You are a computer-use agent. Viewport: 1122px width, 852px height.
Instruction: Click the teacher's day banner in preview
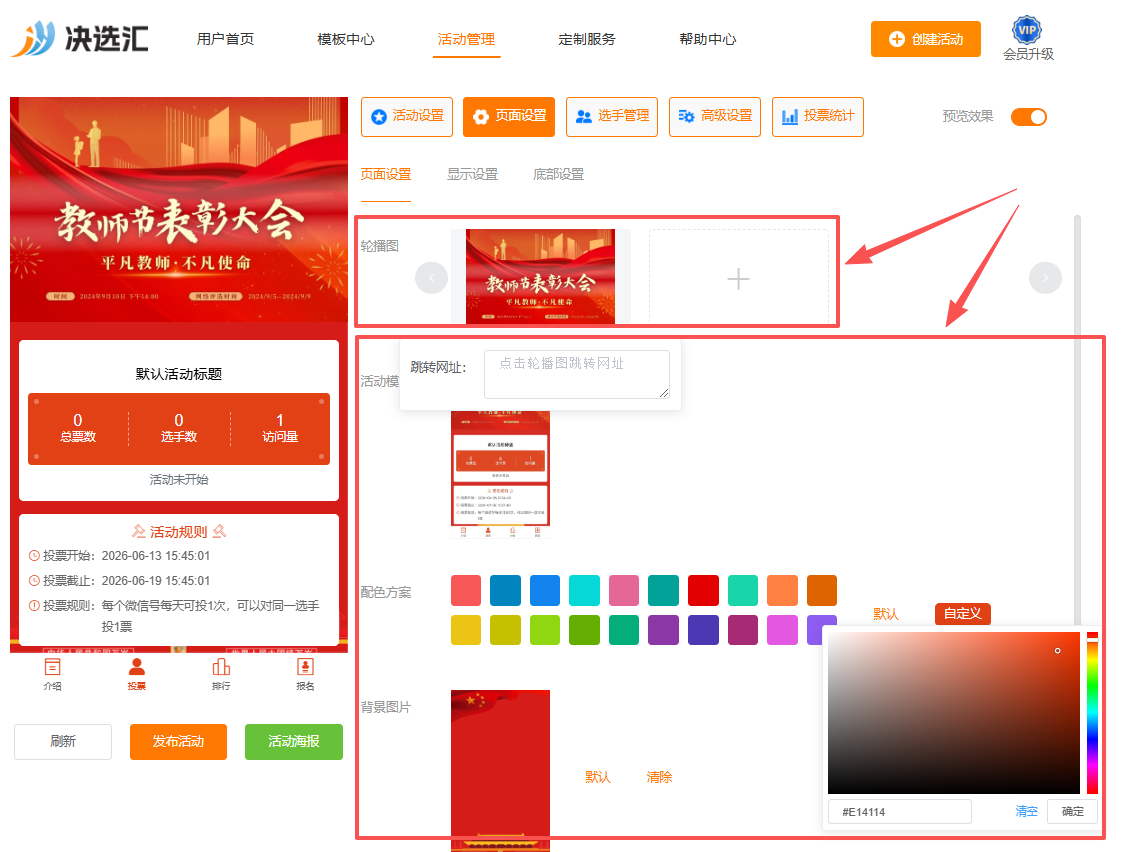pyautogui.click(x=179, y=210)
